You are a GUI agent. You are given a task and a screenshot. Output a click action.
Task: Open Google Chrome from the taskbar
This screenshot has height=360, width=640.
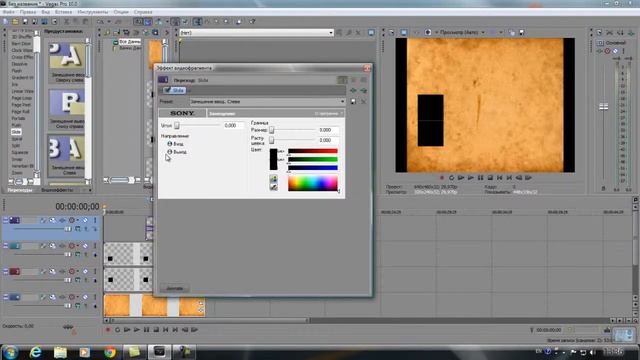(x=109, y=352)
